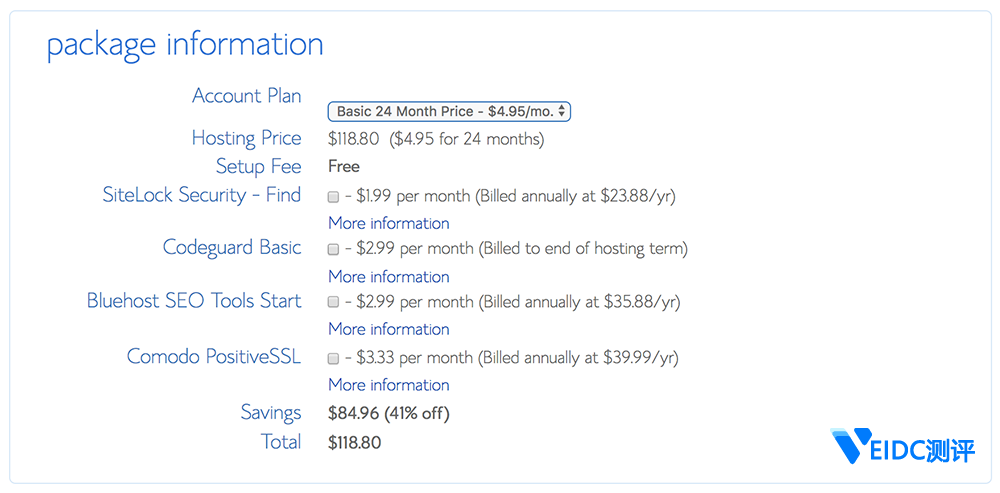Click the "Account Plan" label

(246, 96)
